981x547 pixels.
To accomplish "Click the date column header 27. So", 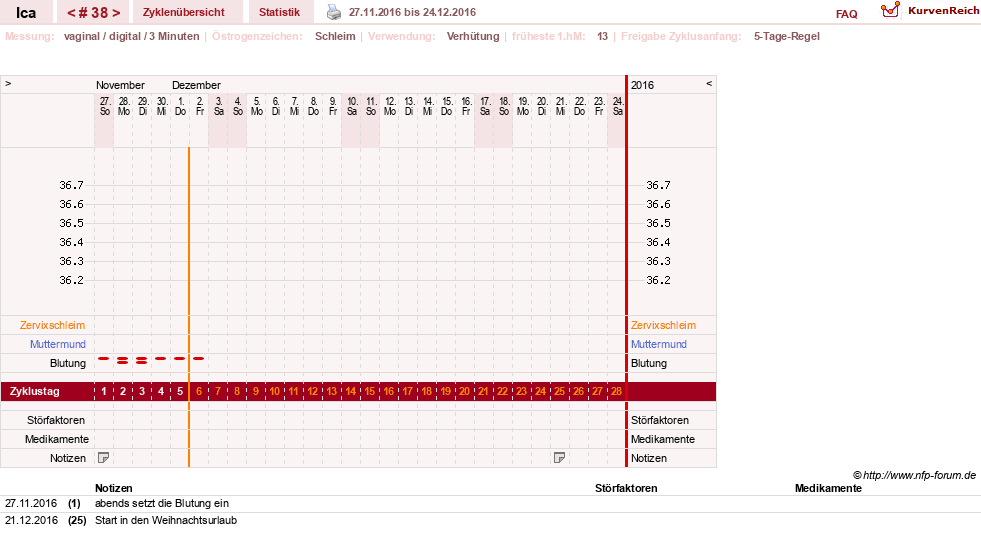I will (x=104, y=106).
